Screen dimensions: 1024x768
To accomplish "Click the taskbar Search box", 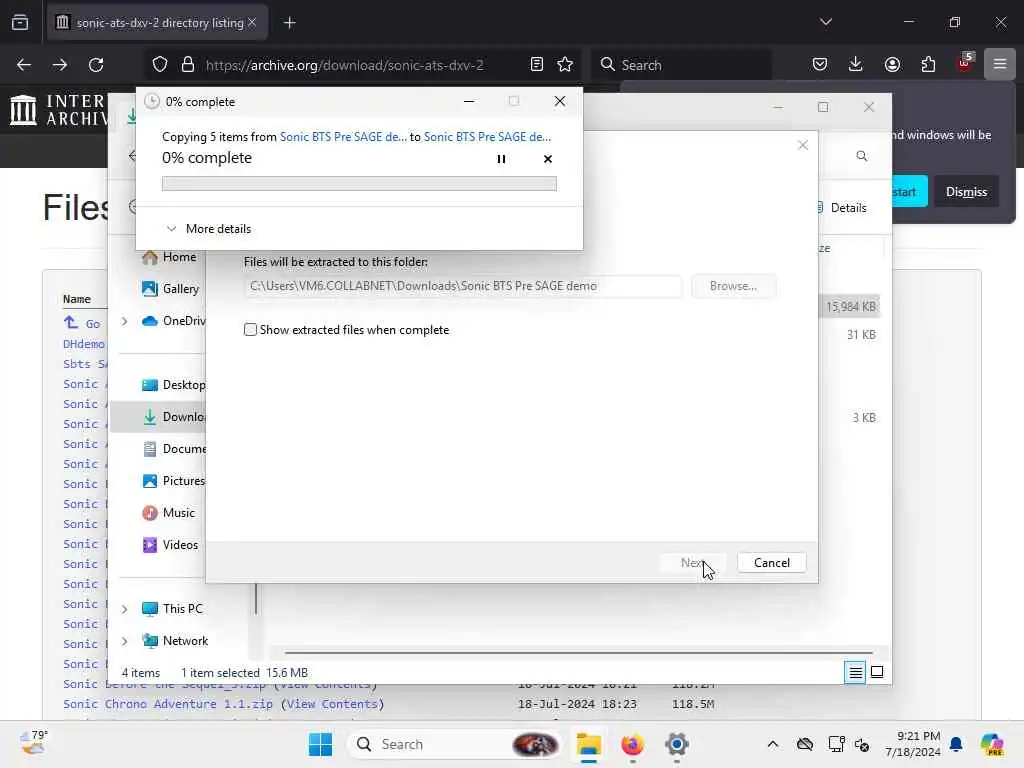I will (455, 744).
